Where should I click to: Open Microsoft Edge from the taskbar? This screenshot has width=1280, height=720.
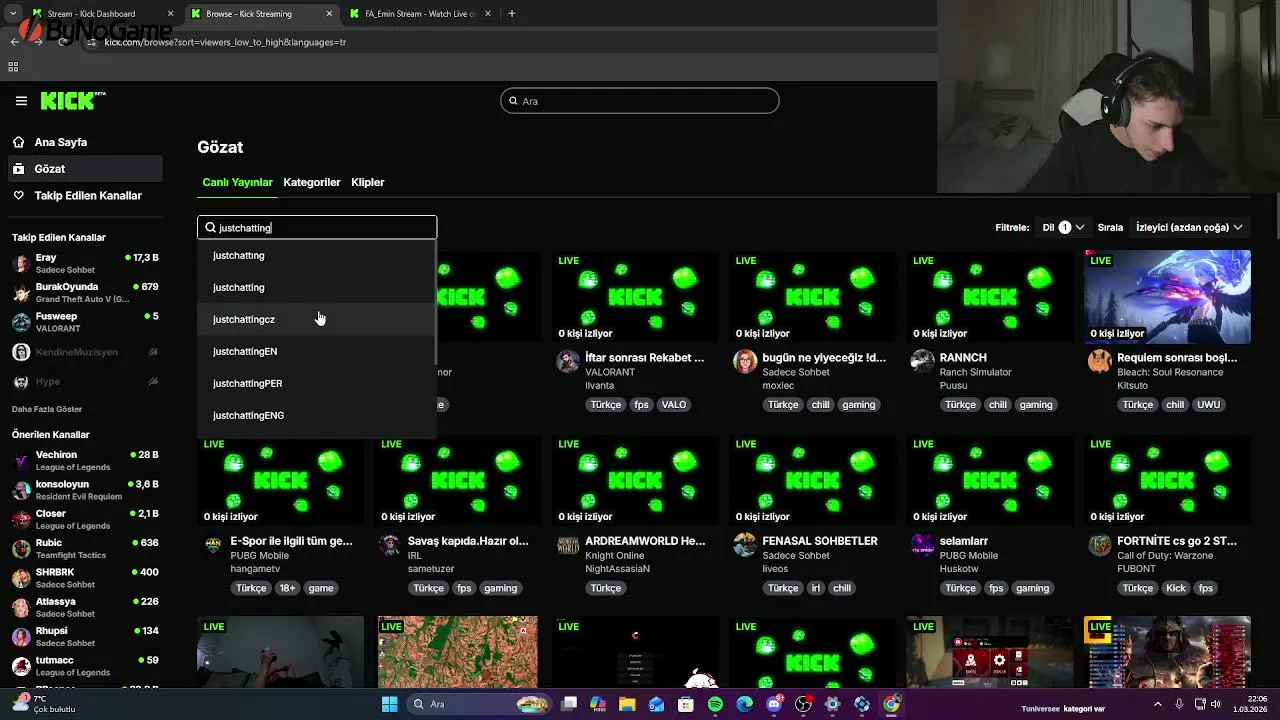(x=745, y=704)
